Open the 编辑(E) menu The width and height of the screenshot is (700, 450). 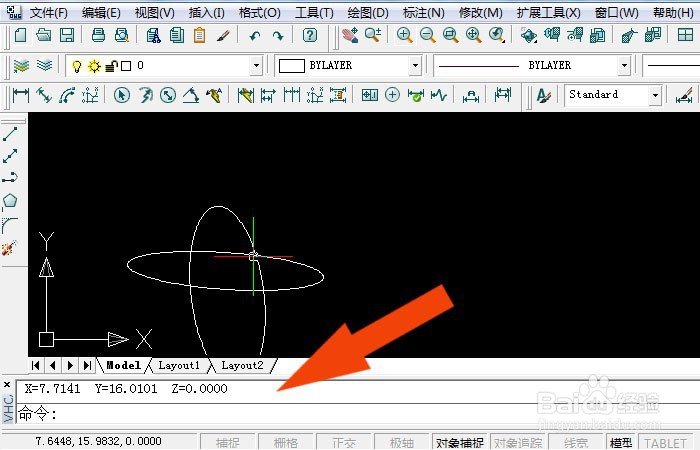101,12
